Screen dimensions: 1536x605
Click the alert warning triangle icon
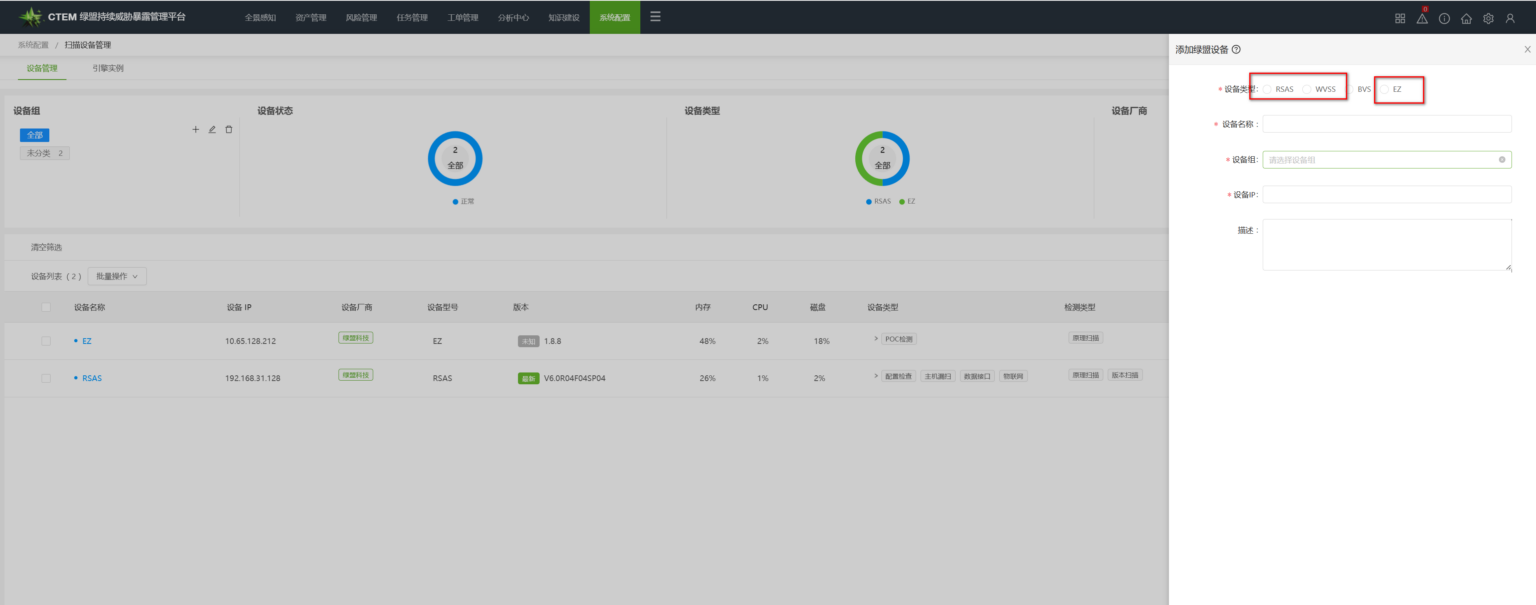point(1422,18)
